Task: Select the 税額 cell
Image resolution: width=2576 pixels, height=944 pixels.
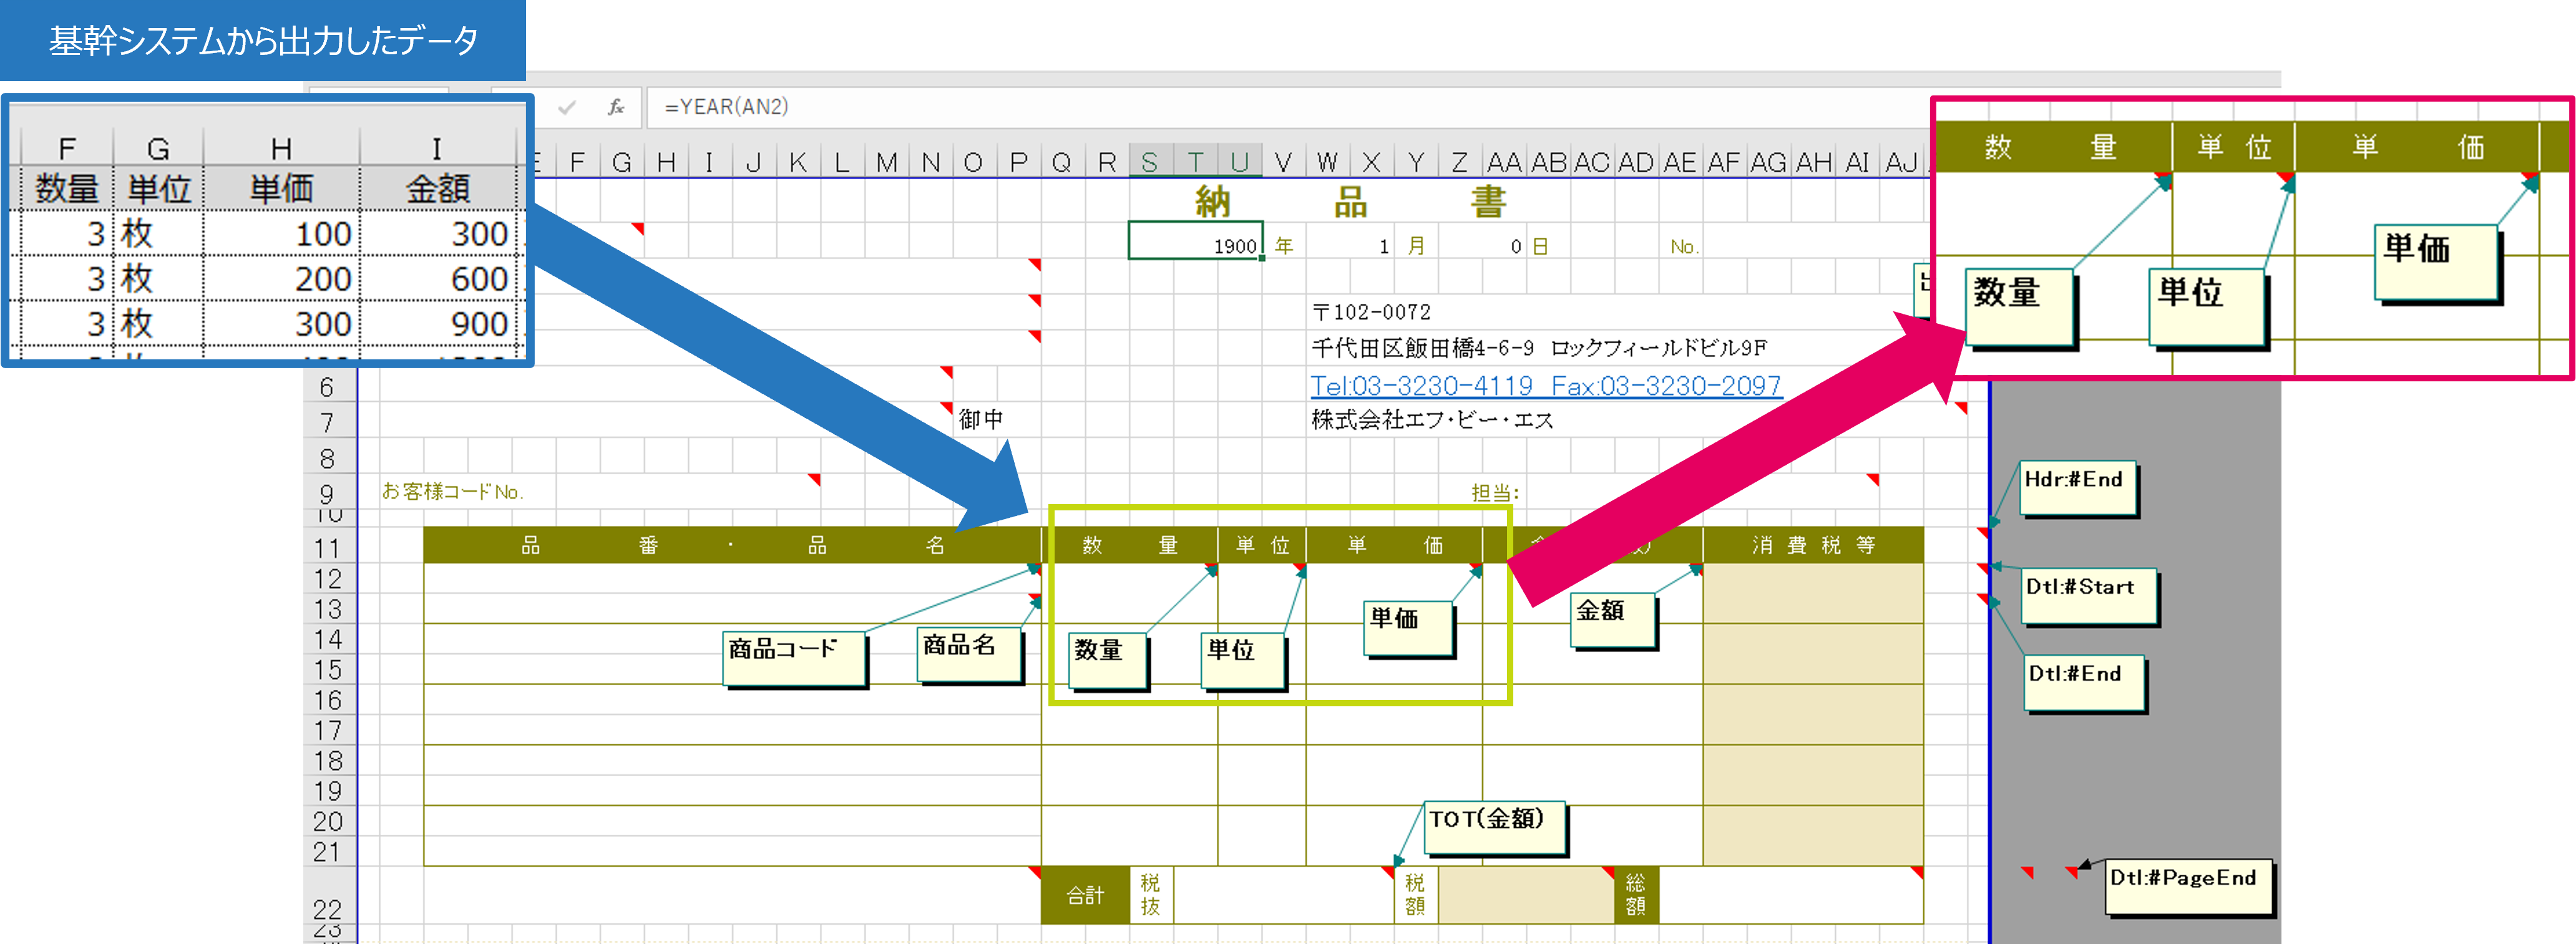Action: 1415,895
